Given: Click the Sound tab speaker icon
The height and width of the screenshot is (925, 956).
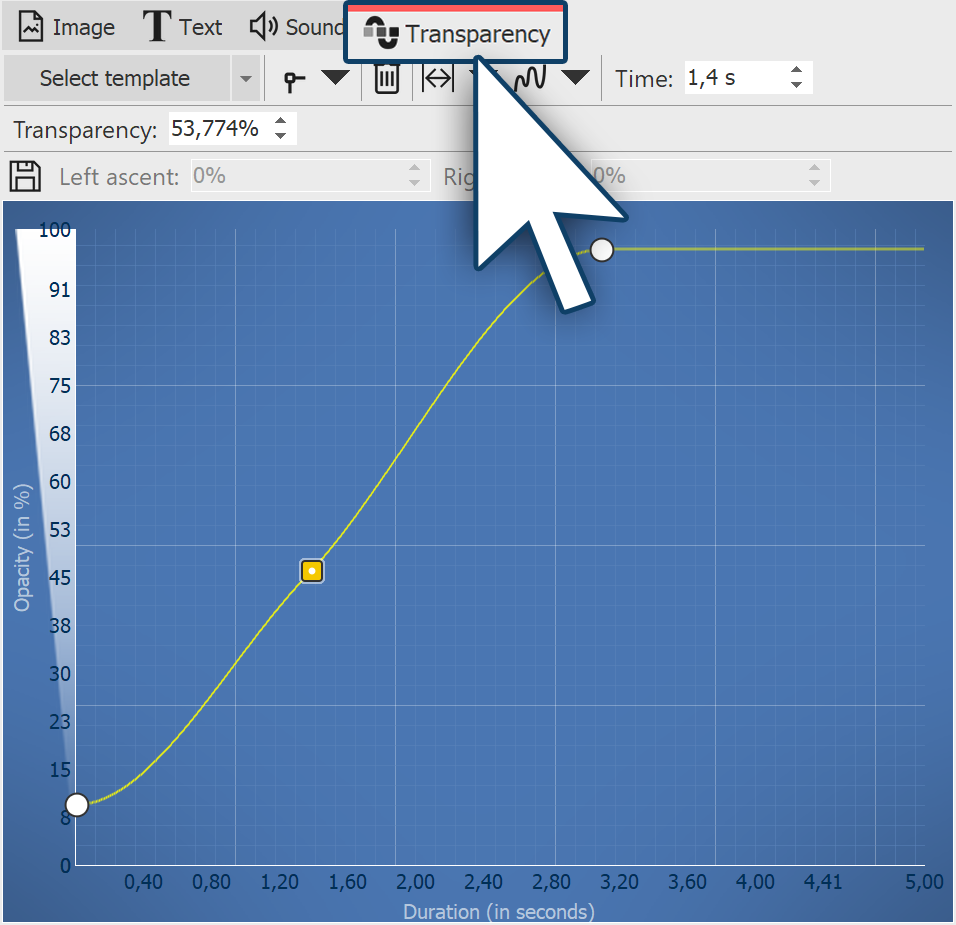Looking at the screenshot, I should pos(264,27).
